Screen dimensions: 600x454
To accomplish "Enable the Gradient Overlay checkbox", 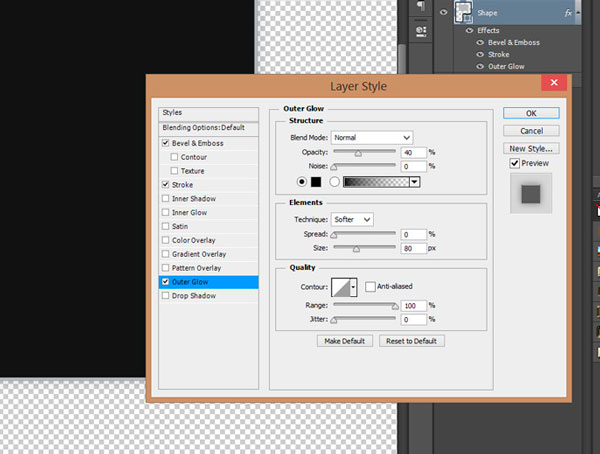I will (x=165, y=254).
